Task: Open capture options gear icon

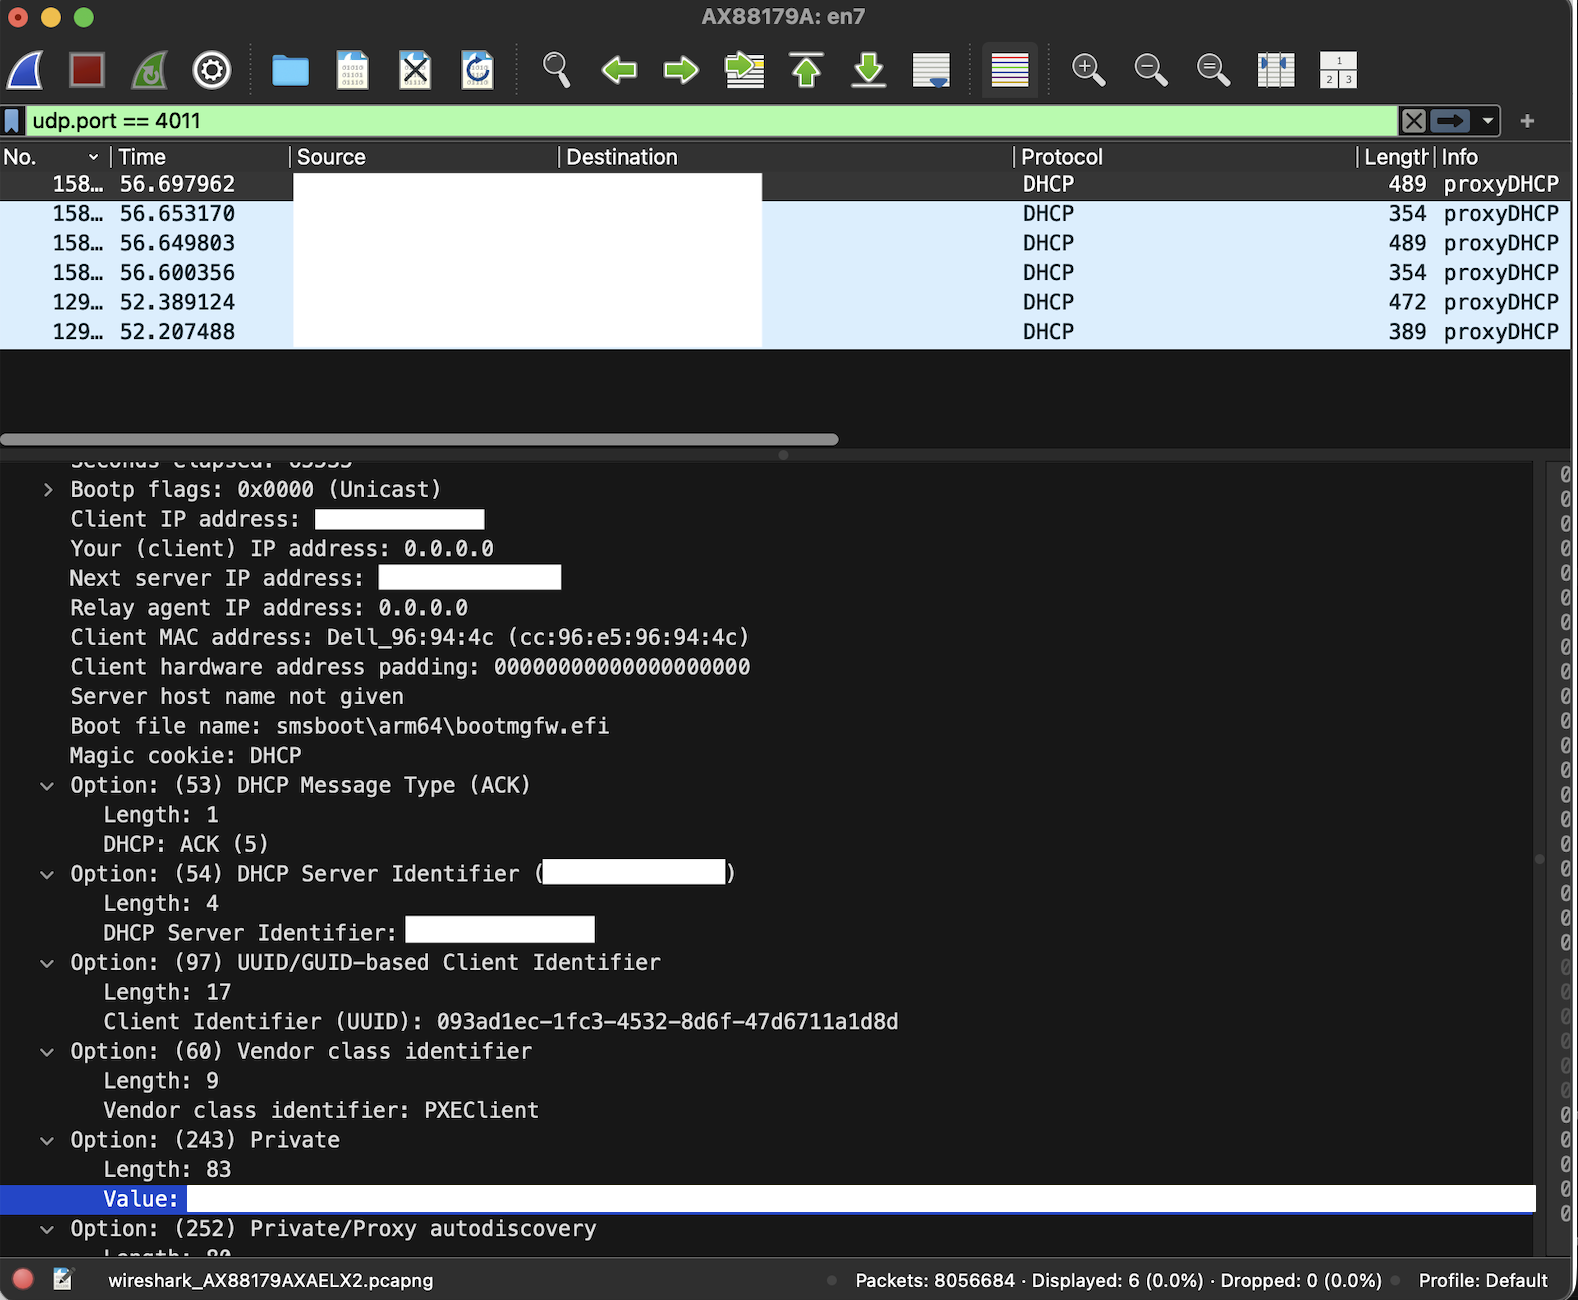Action: (x=211, y=70)
